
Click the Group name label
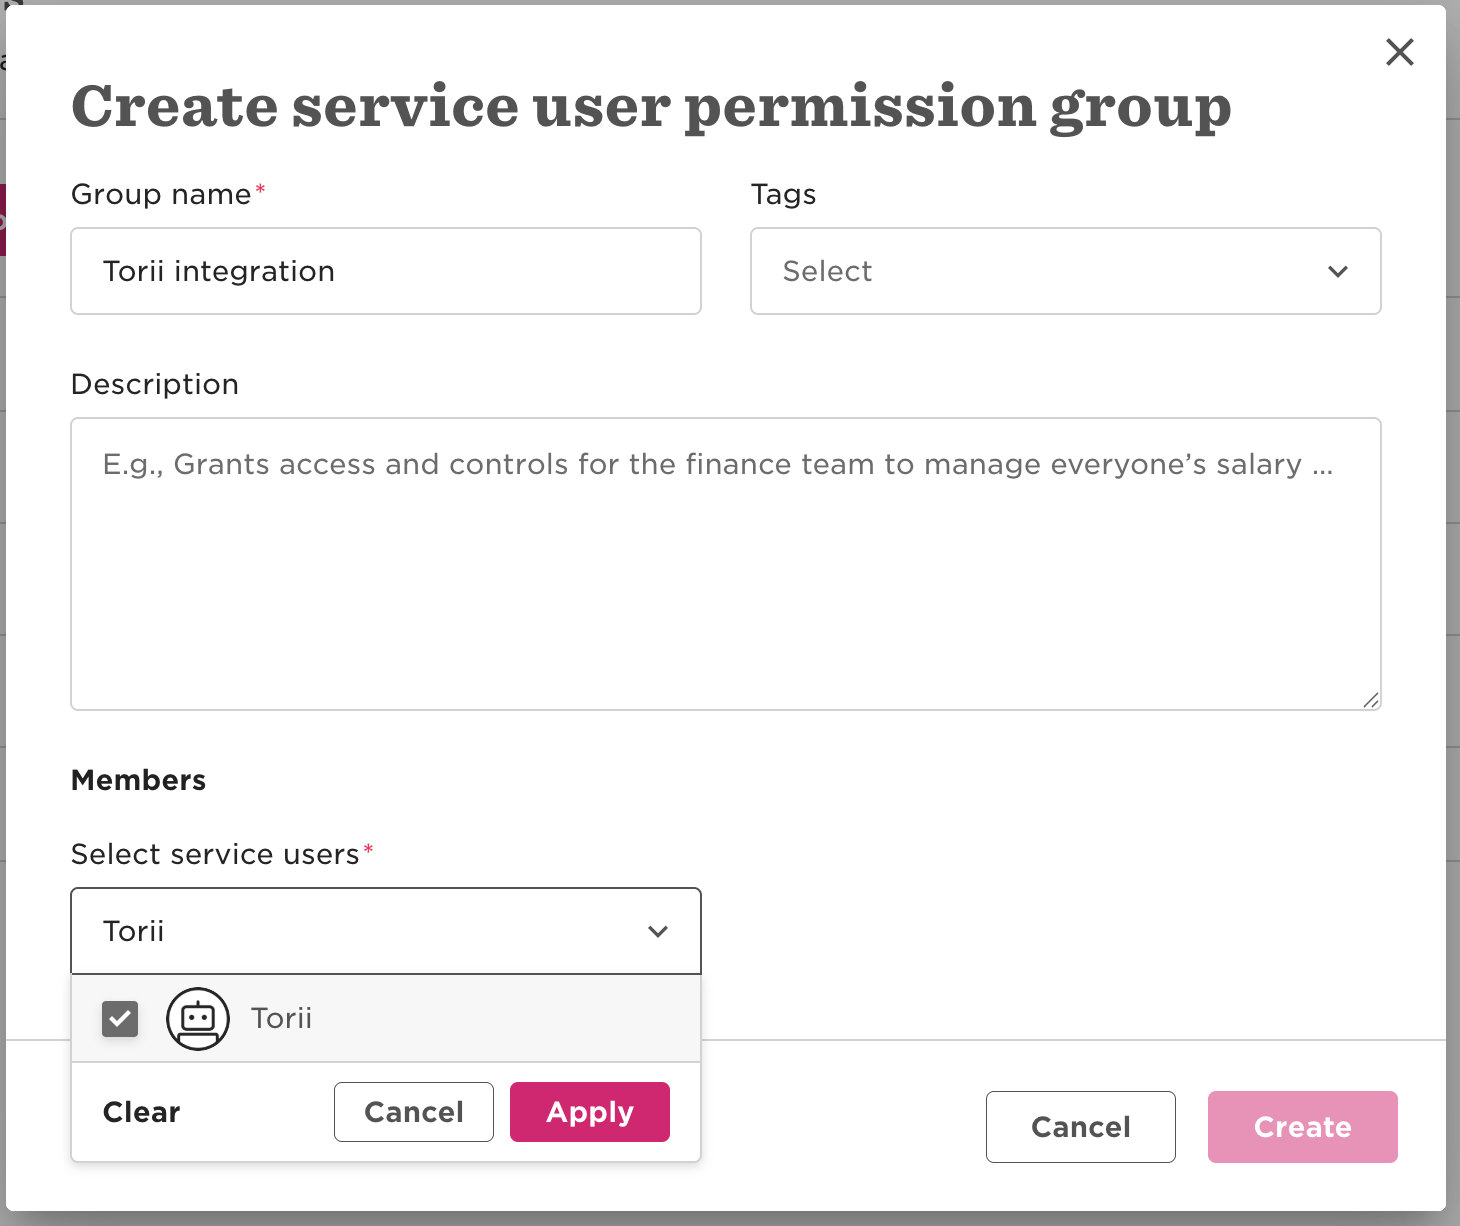(162, 194)
